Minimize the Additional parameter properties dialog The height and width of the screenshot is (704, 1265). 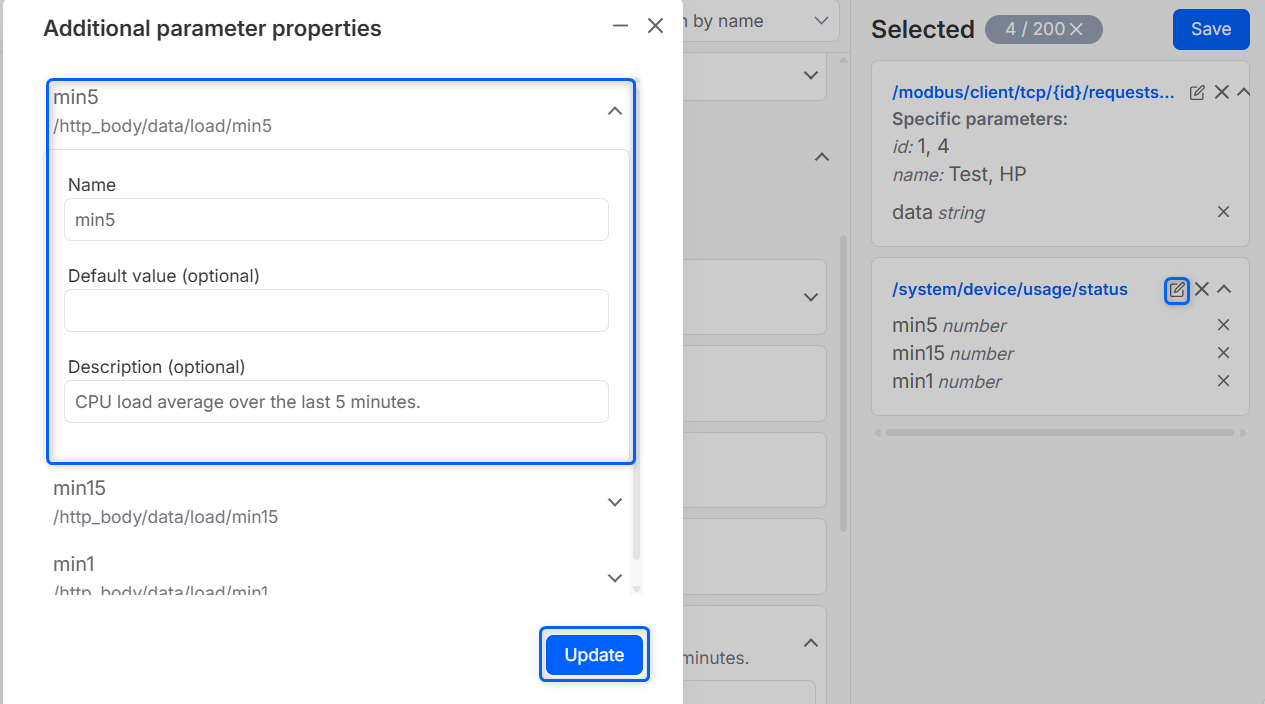[620, 26]
